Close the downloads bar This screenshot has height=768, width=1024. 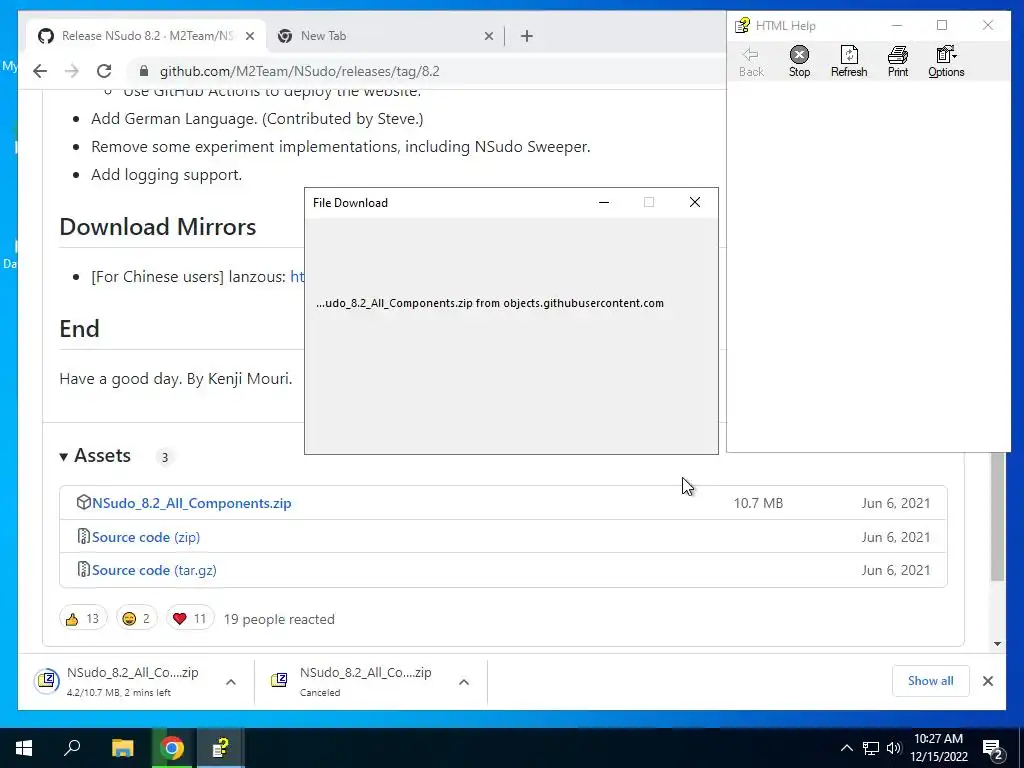tap(988, 681)
